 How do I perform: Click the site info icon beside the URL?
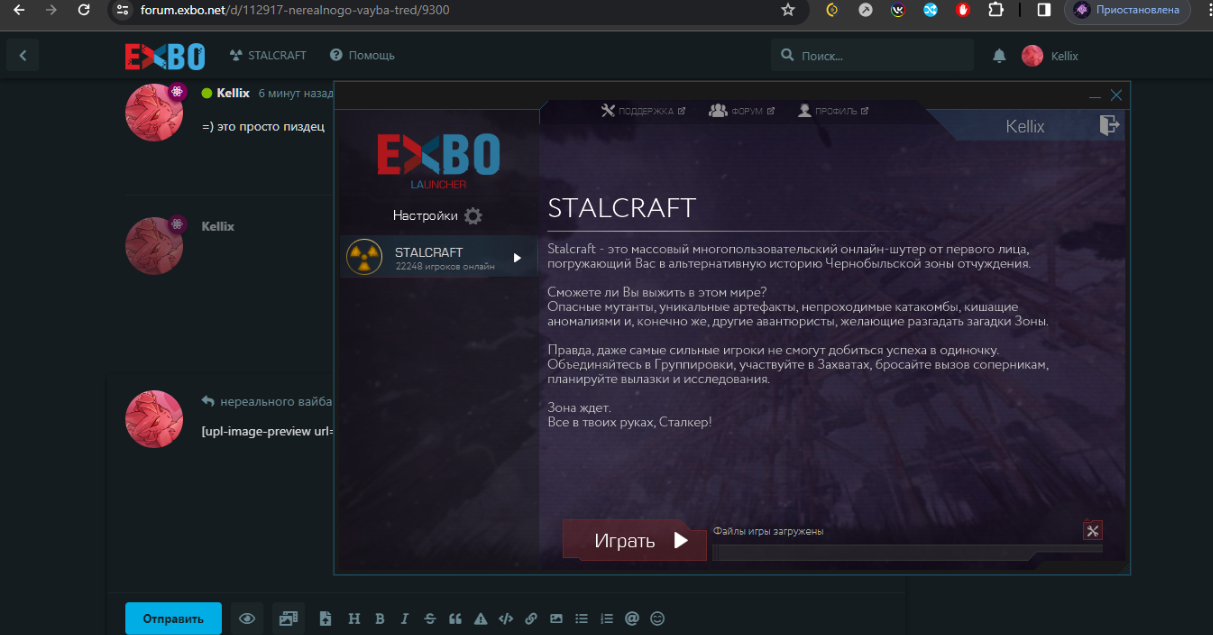pos(122,10)
